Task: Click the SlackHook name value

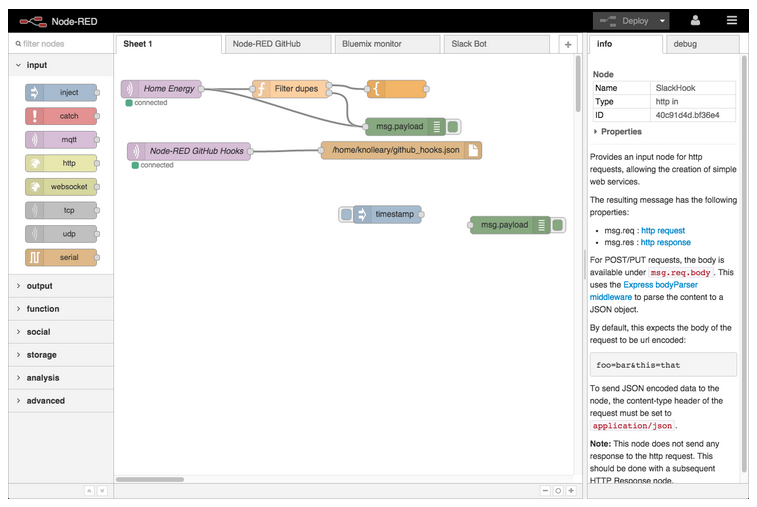Action: pyautogui.click(x=675, y=88)
